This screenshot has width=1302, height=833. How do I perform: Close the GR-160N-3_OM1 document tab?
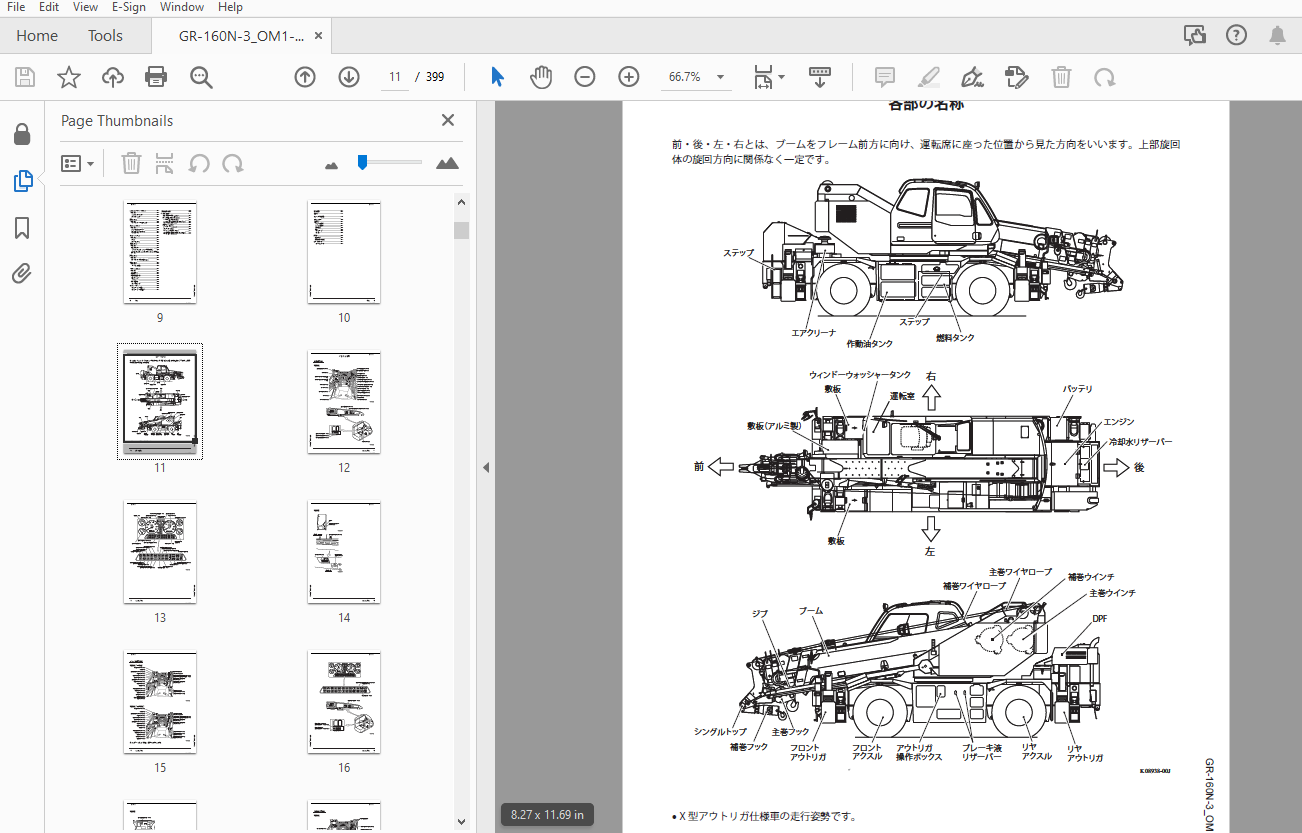(x=319, y=35)
